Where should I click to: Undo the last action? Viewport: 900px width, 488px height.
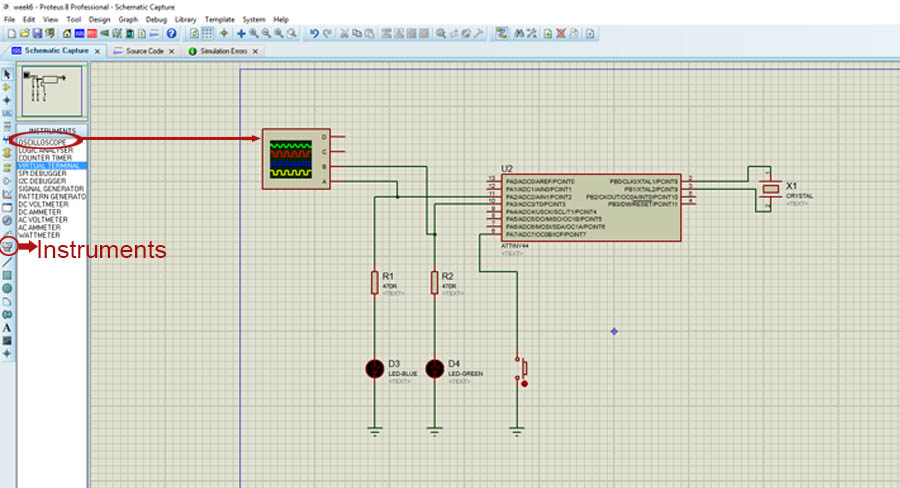tap(314, 33)
